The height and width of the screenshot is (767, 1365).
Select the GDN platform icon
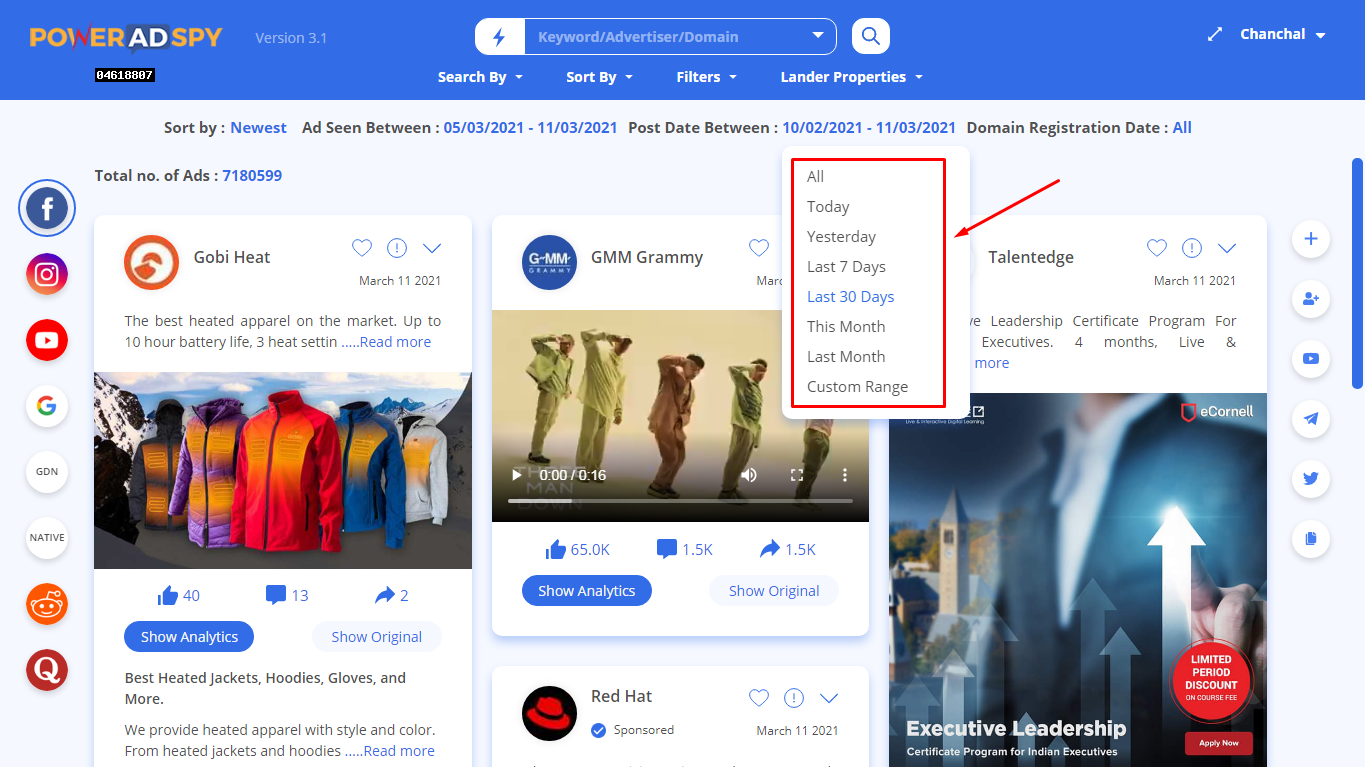[47, 472]
